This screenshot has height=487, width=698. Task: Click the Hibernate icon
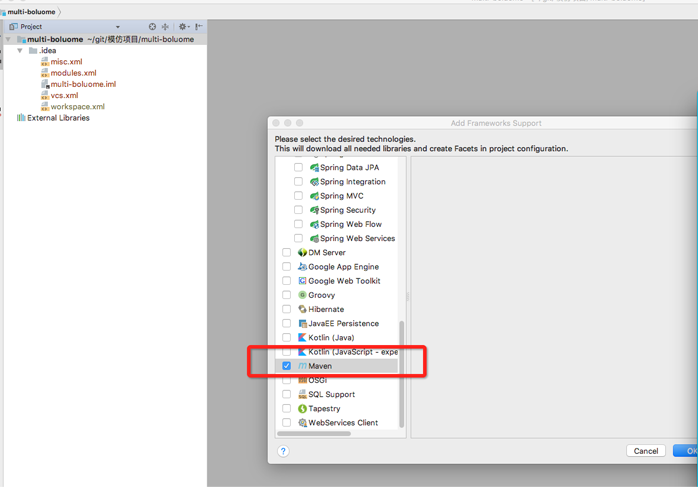coord(302,309)
